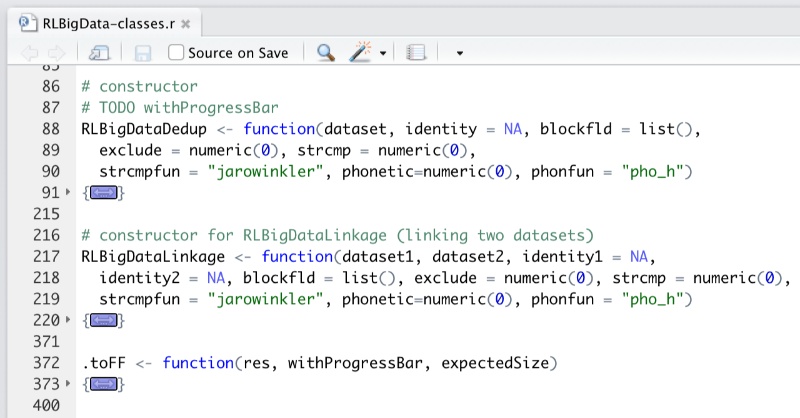Open Find/Replace magnifier icon
The width and height of the screenshot is (800, 418).
point(326,53)
